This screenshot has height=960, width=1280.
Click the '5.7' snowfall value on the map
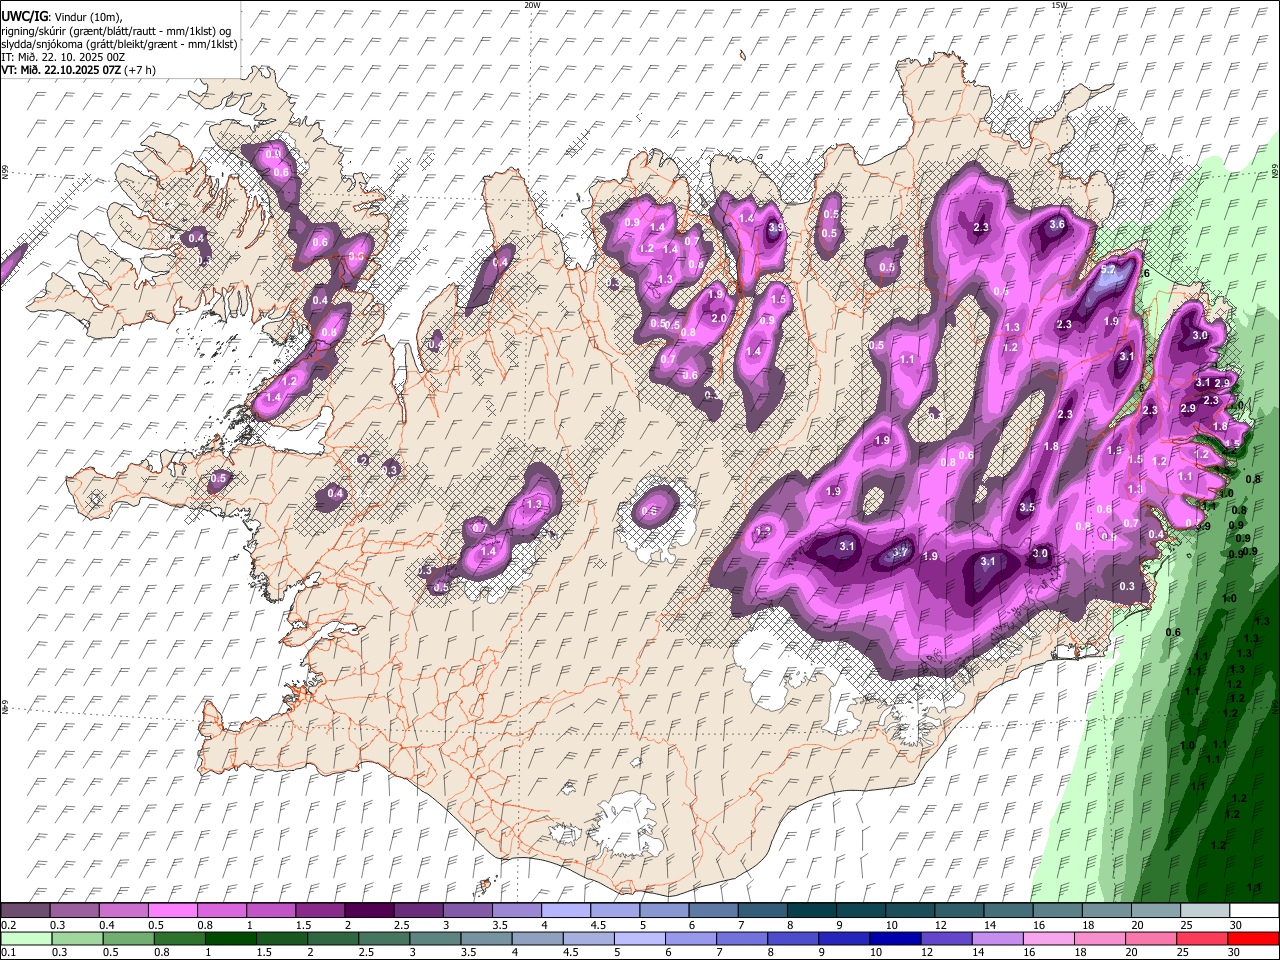click(x=1108, y=270)
